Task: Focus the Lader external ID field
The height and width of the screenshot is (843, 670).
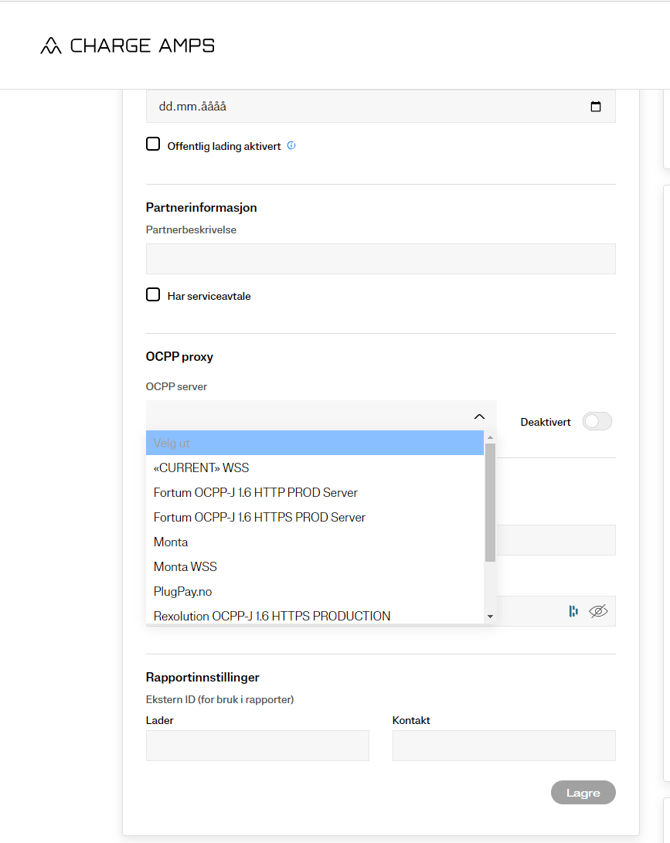Action: point(257,746)
